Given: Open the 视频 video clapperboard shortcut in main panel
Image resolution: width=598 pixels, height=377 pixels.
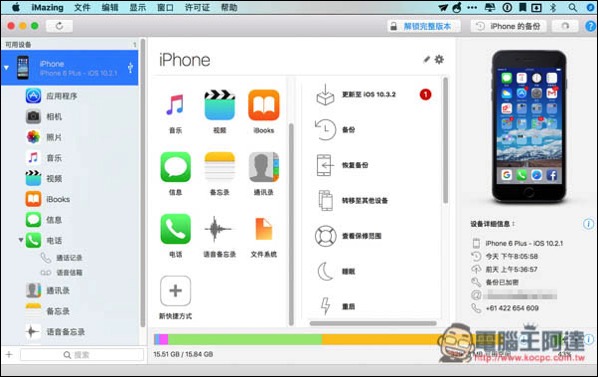Looking at the screenshot, I should coord(219,105).
